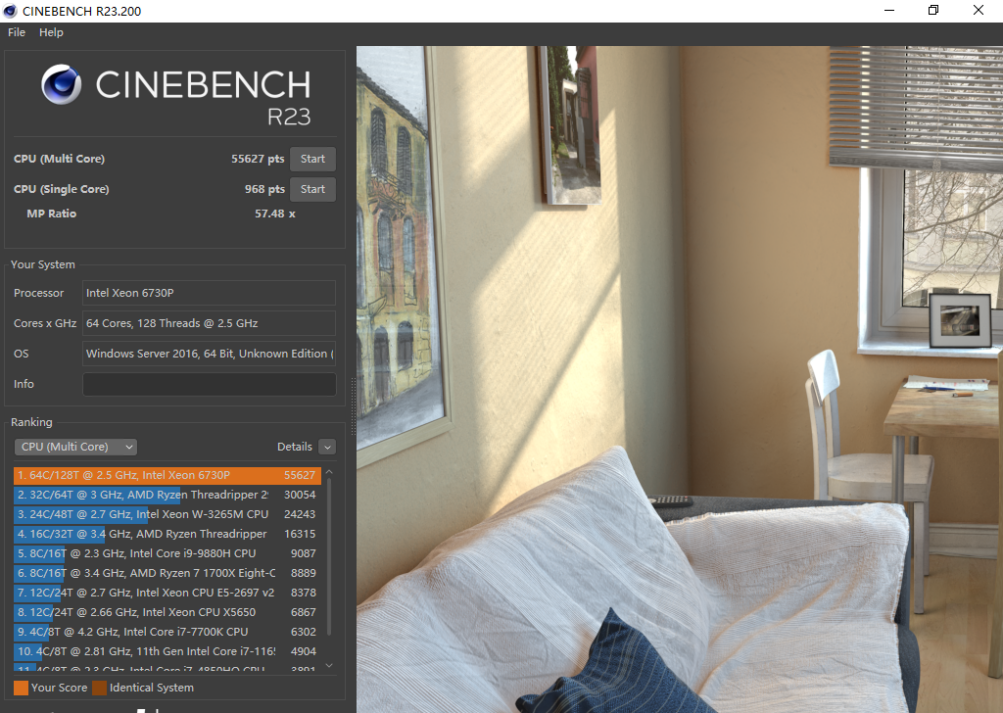Click the Cinebench title bar app icon
Viewport: 1003px width, 713px height.
tap(10, 11)
